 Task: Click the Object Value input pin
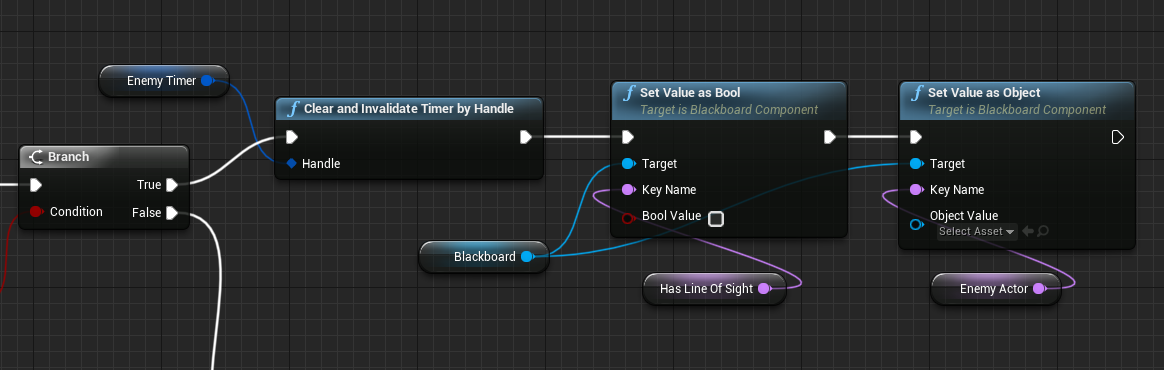916,224
